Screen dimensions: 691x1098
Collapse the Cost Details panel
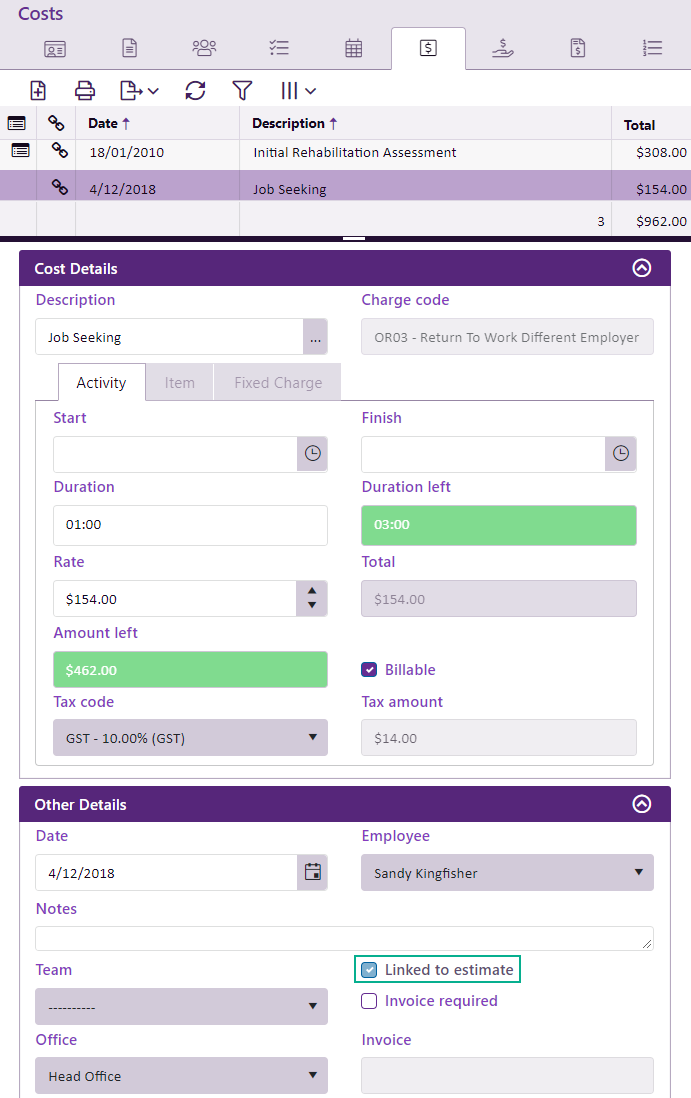tap(642, 268)
